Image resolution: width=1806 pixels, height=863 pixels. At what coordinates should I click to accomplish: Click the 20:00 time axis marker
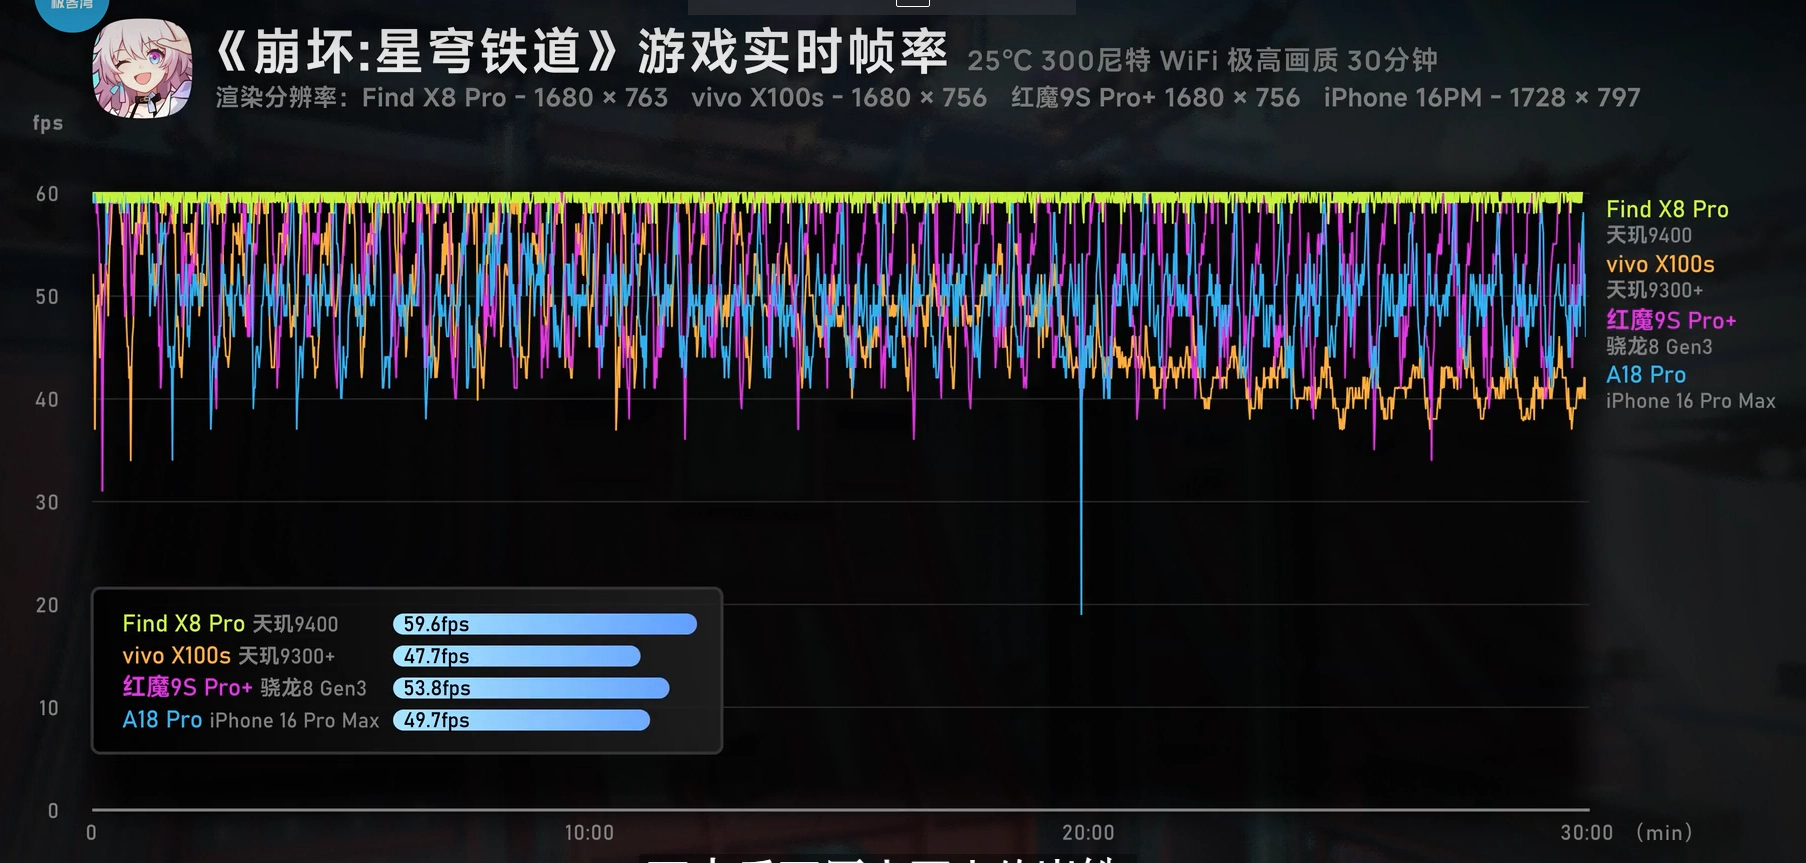[1088, 833]
